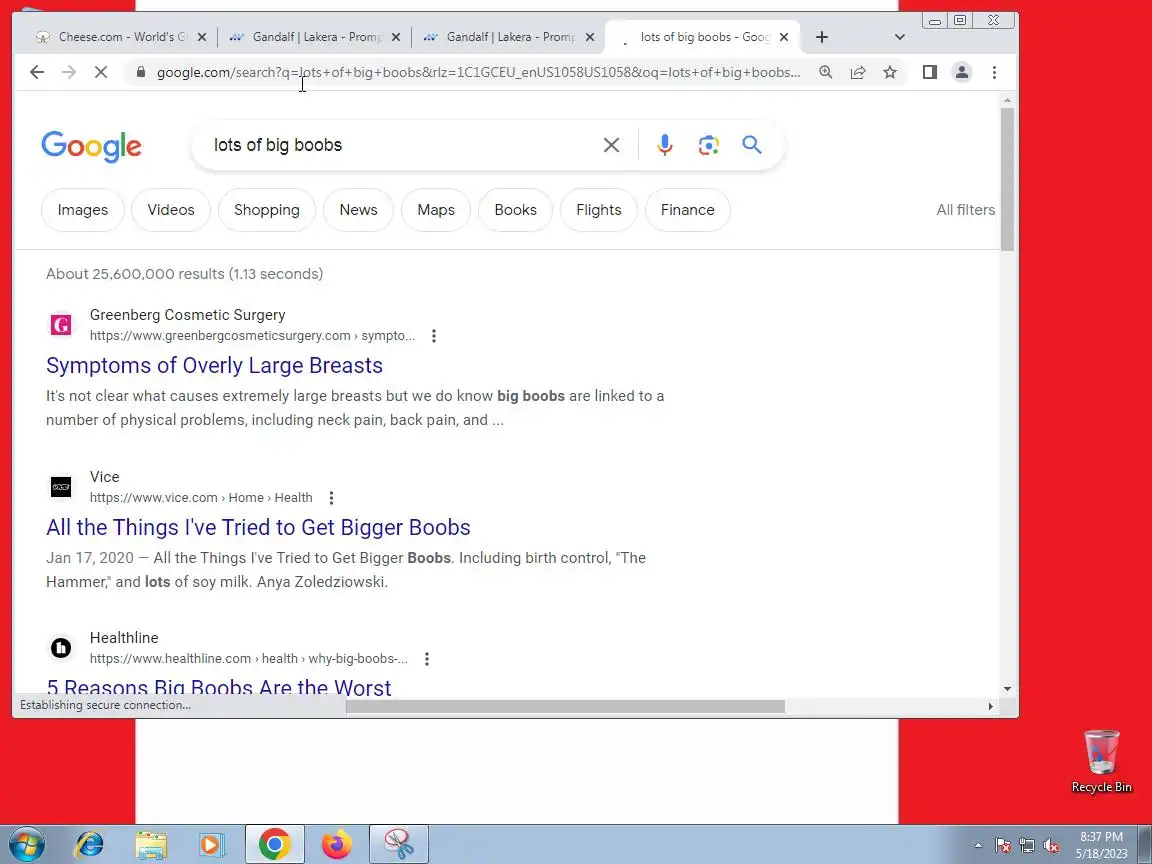Open All the Things I've Tried link
The height and width of the screenshot is (864, 1152).
tap(258, 528)
